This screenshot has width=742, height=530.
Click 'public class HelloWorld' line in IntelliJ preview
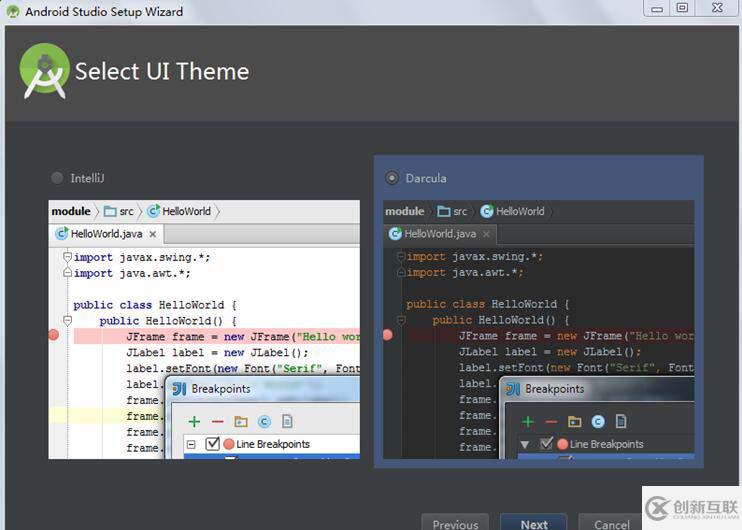tap(155, 305)
